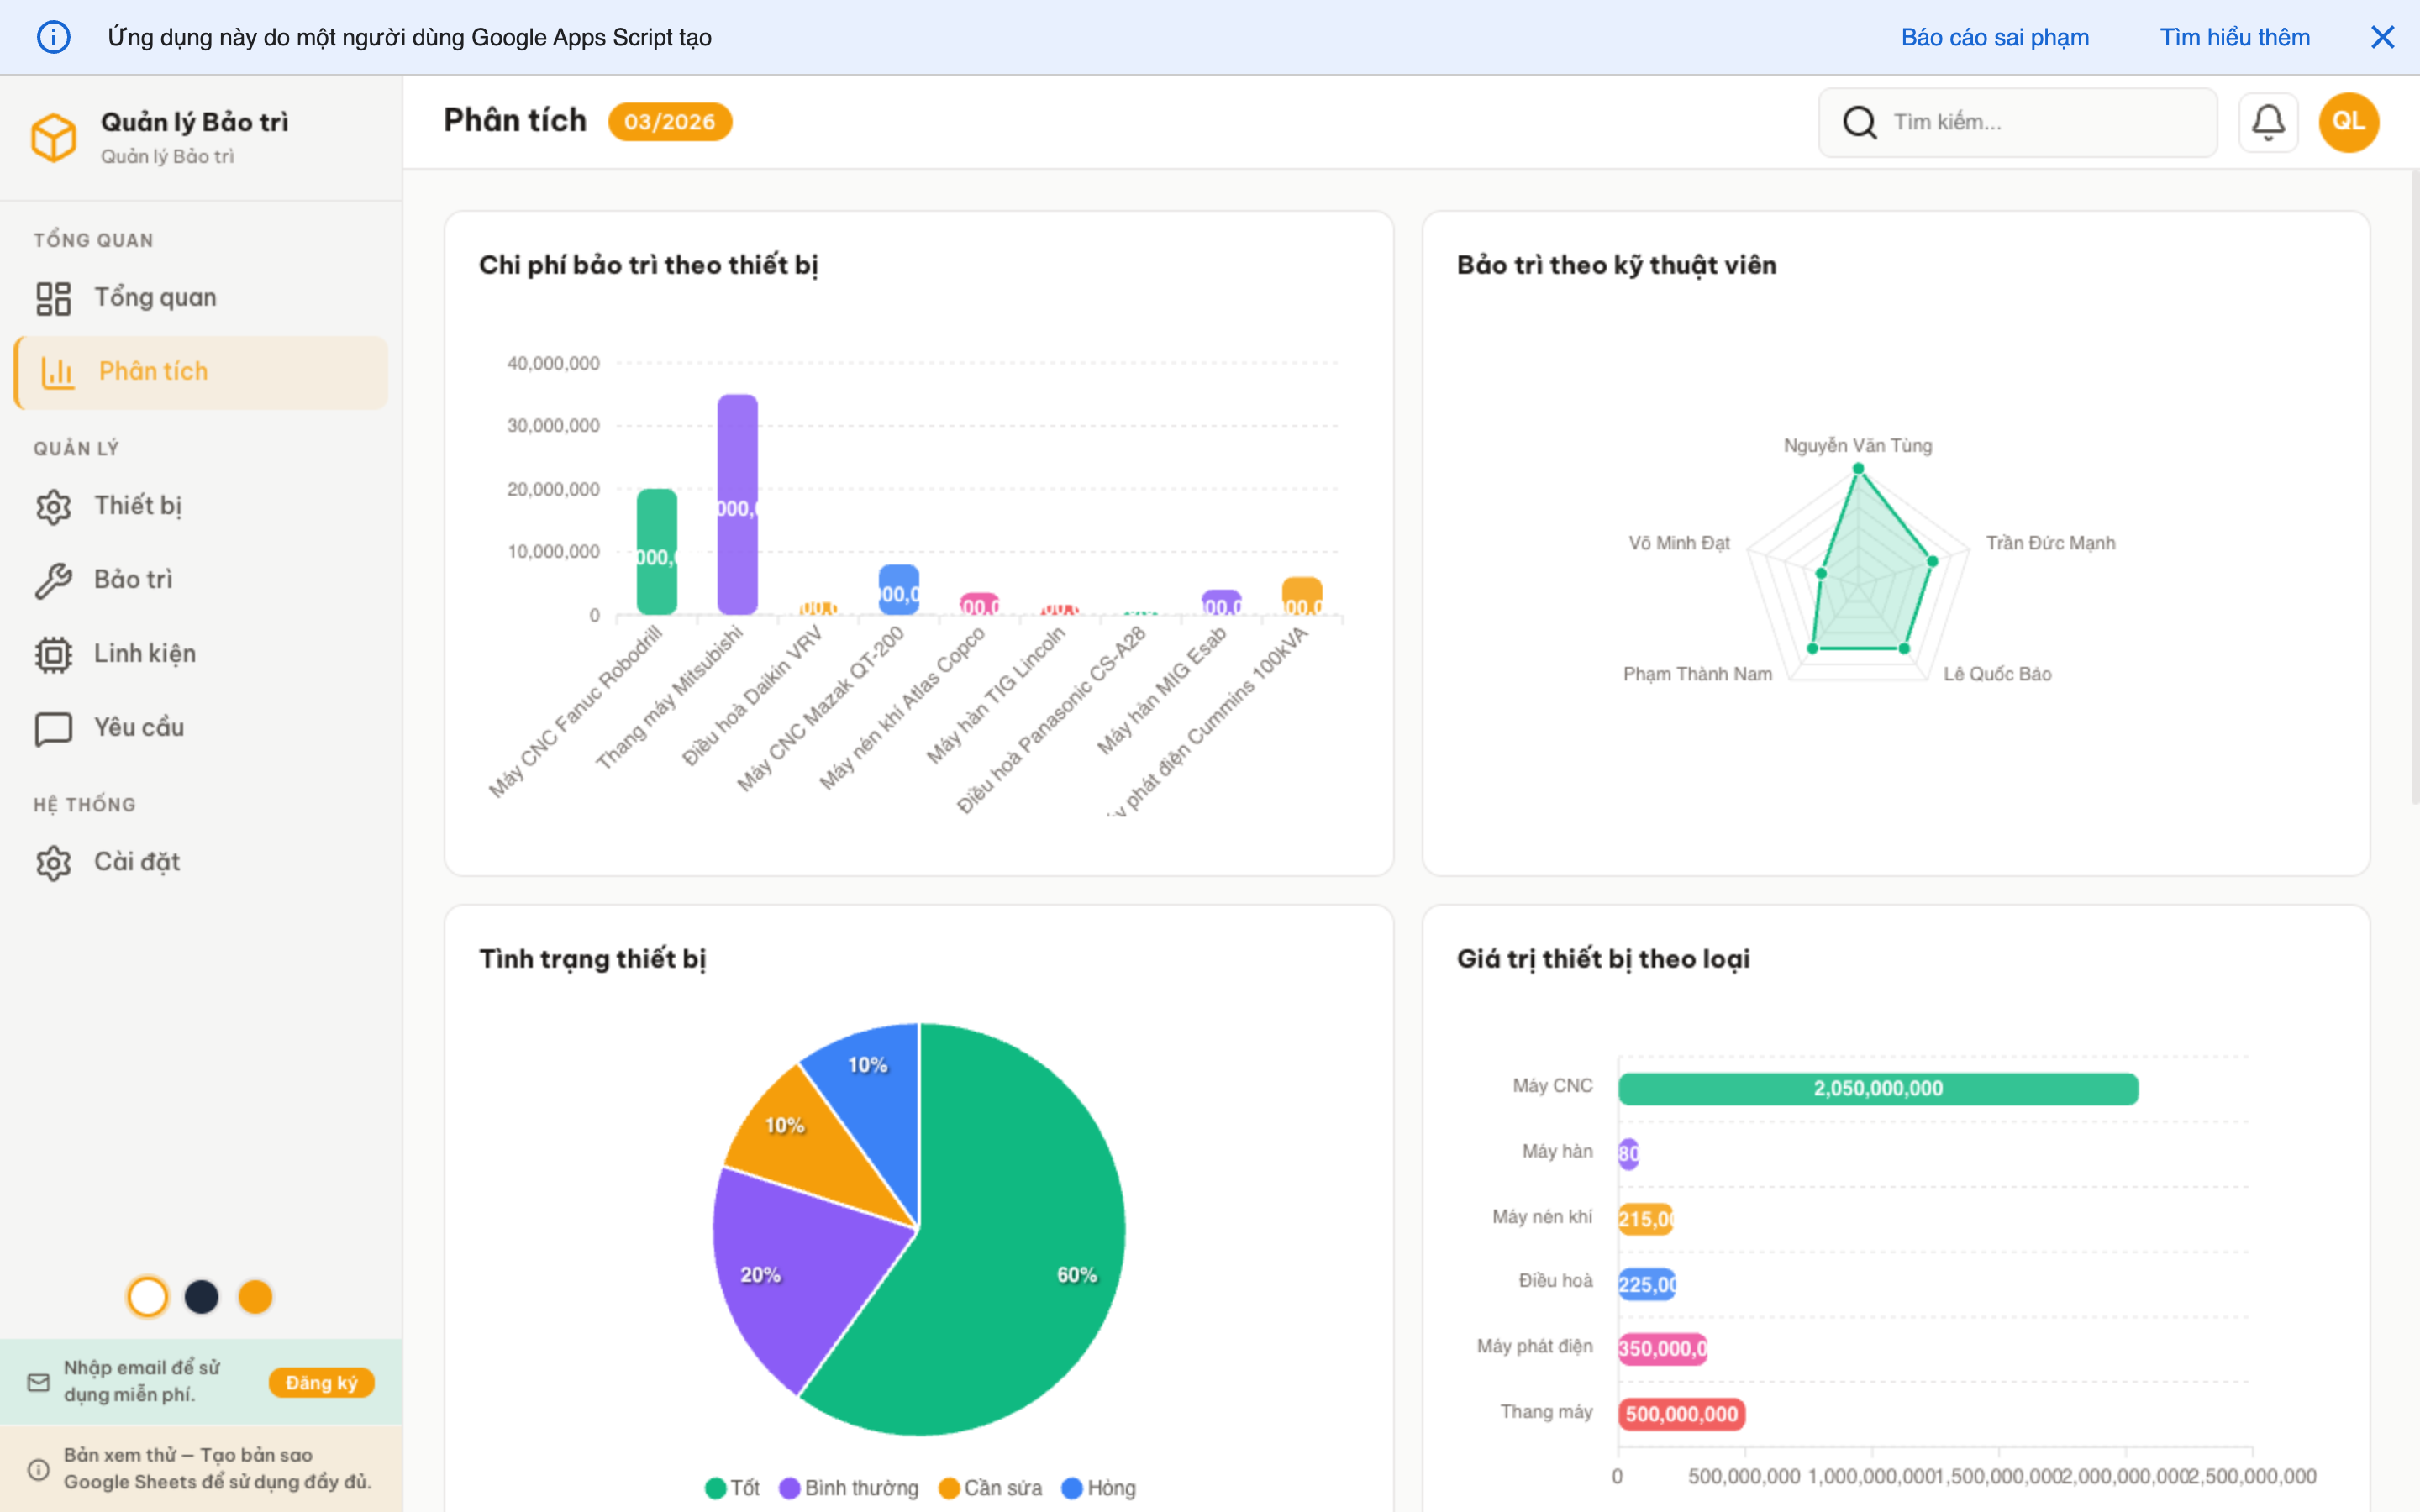Toggle Hỏng legend entry visibility
Screen dimensions: 2420x1512
click(x=1098, y=1488)
